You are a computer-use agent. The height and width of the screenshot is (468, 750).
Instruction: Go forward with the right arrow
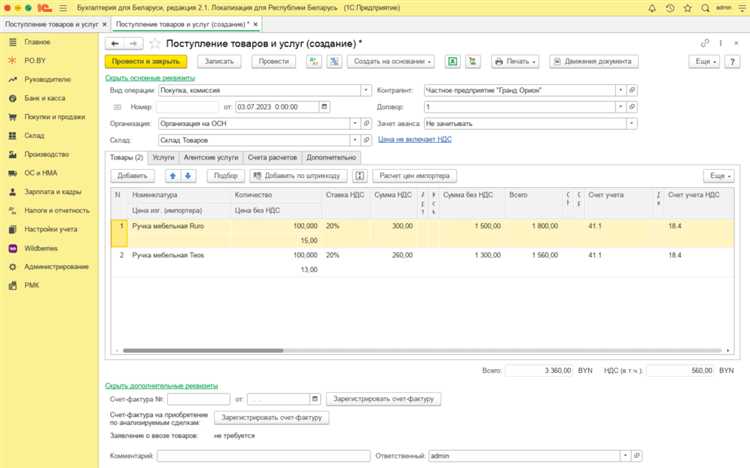[x=133, y=44]
